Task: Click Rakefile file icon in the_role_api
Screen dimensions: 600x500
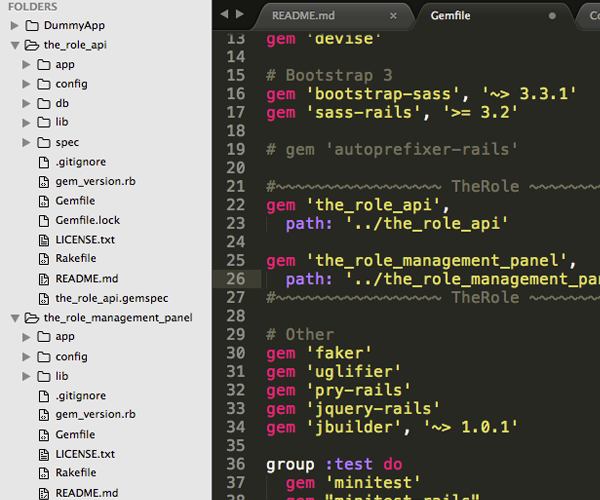Action: 44,259
